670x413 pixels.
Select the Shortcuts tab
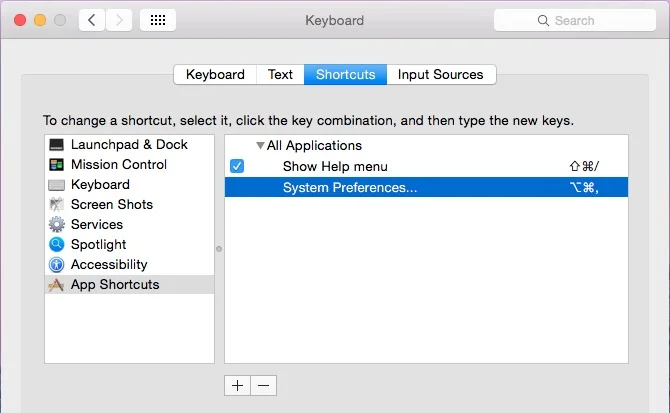345,75
